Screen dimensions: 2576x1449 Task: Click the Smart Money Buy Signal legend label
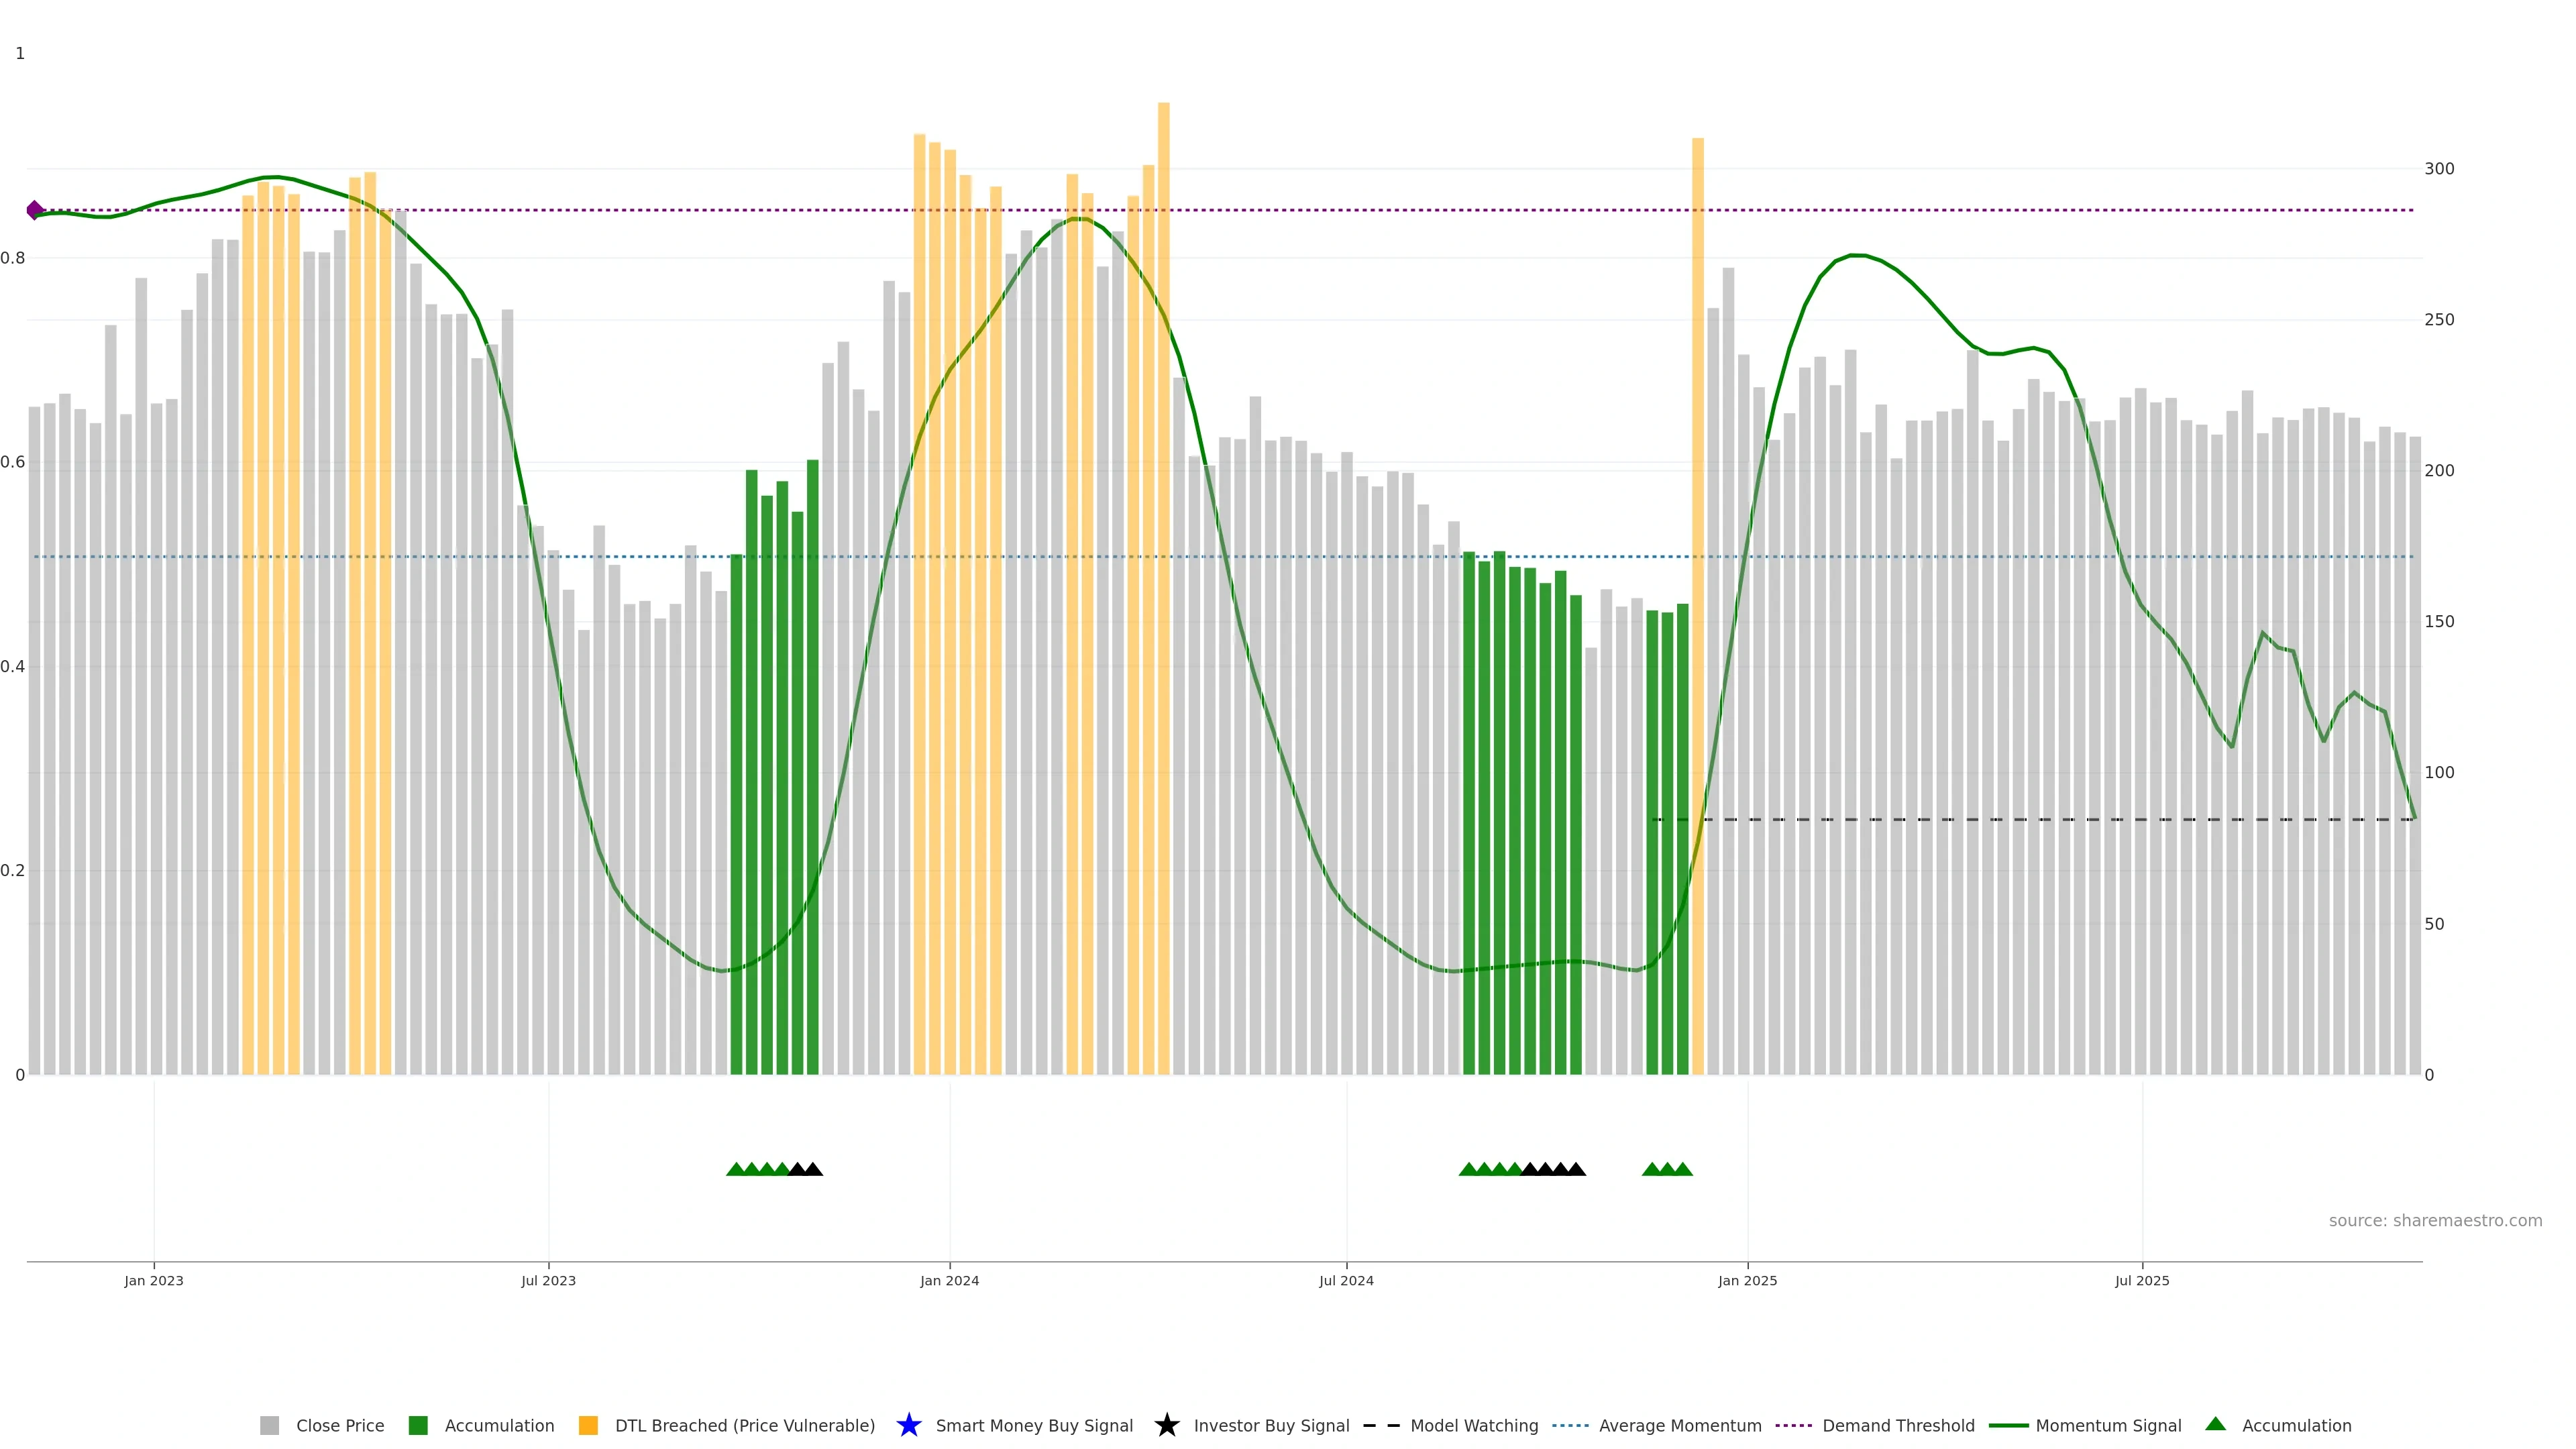pos(1034,1425)
